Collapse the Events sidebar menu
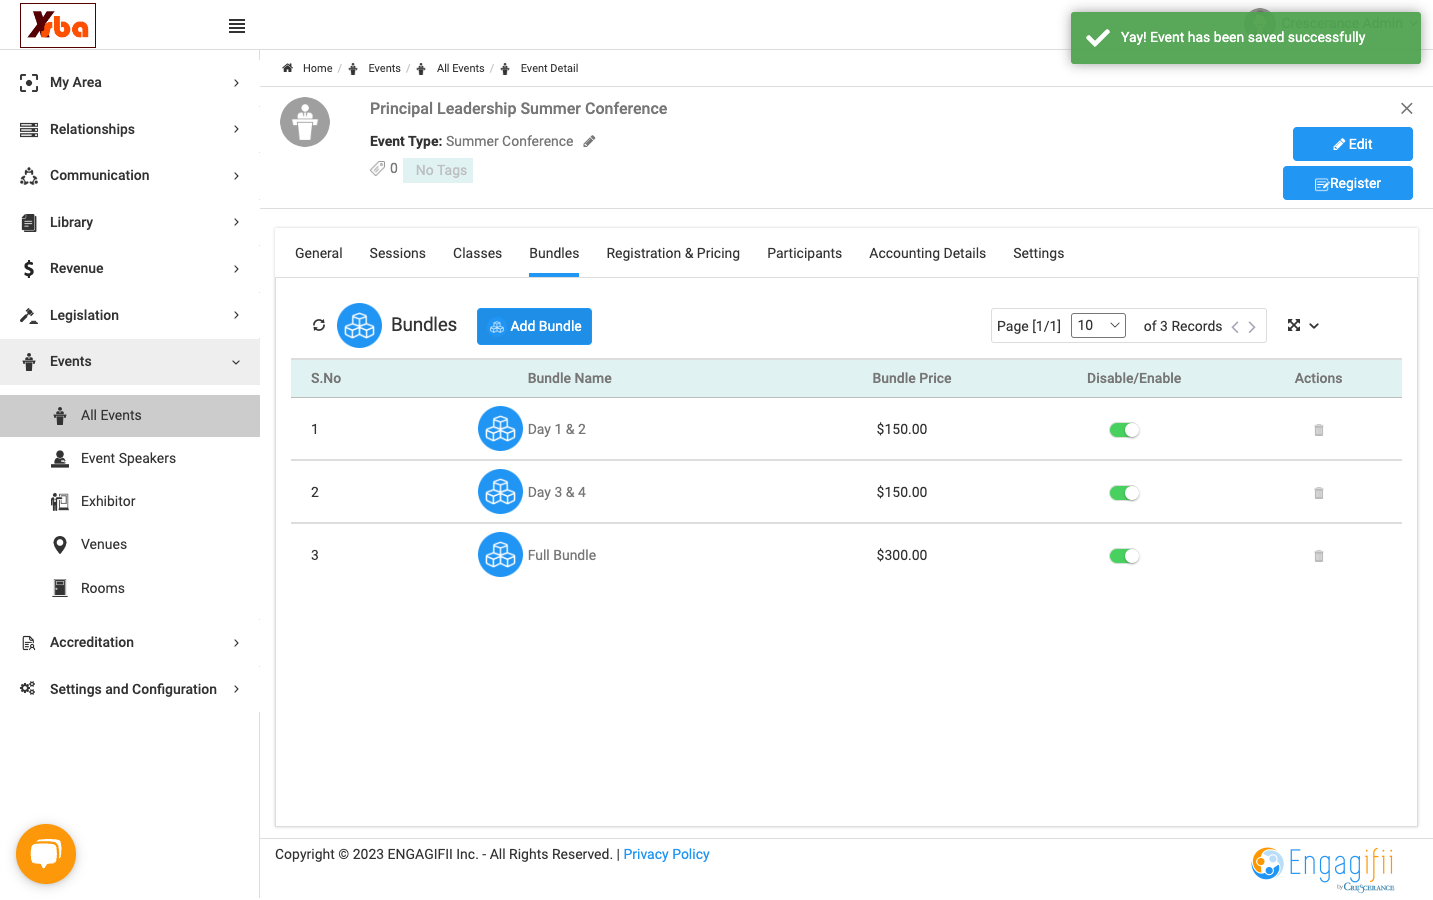1433x900 pixels. [130, 361]
